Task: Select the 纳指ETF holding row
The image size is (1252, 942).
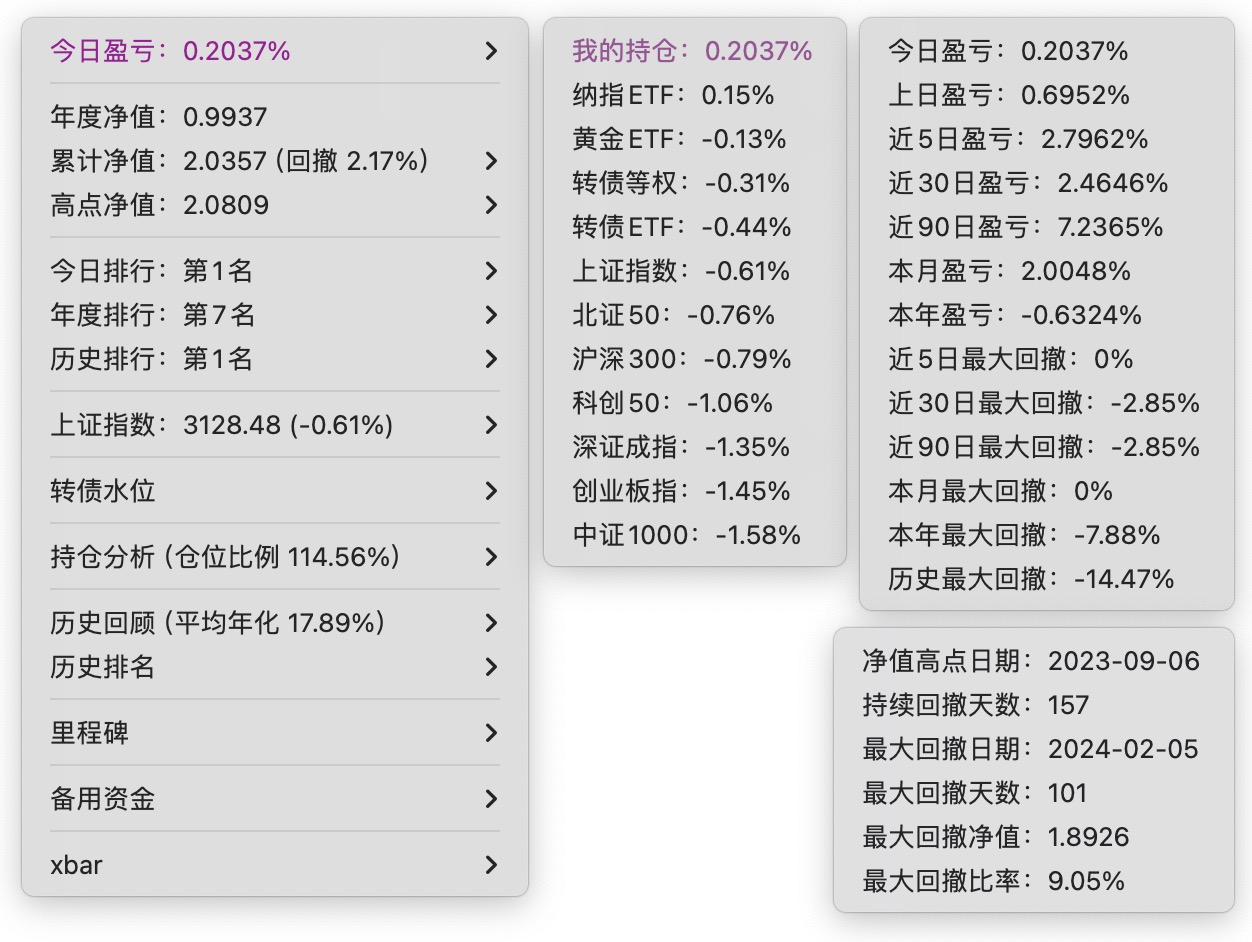Action: tap(673, 95)
